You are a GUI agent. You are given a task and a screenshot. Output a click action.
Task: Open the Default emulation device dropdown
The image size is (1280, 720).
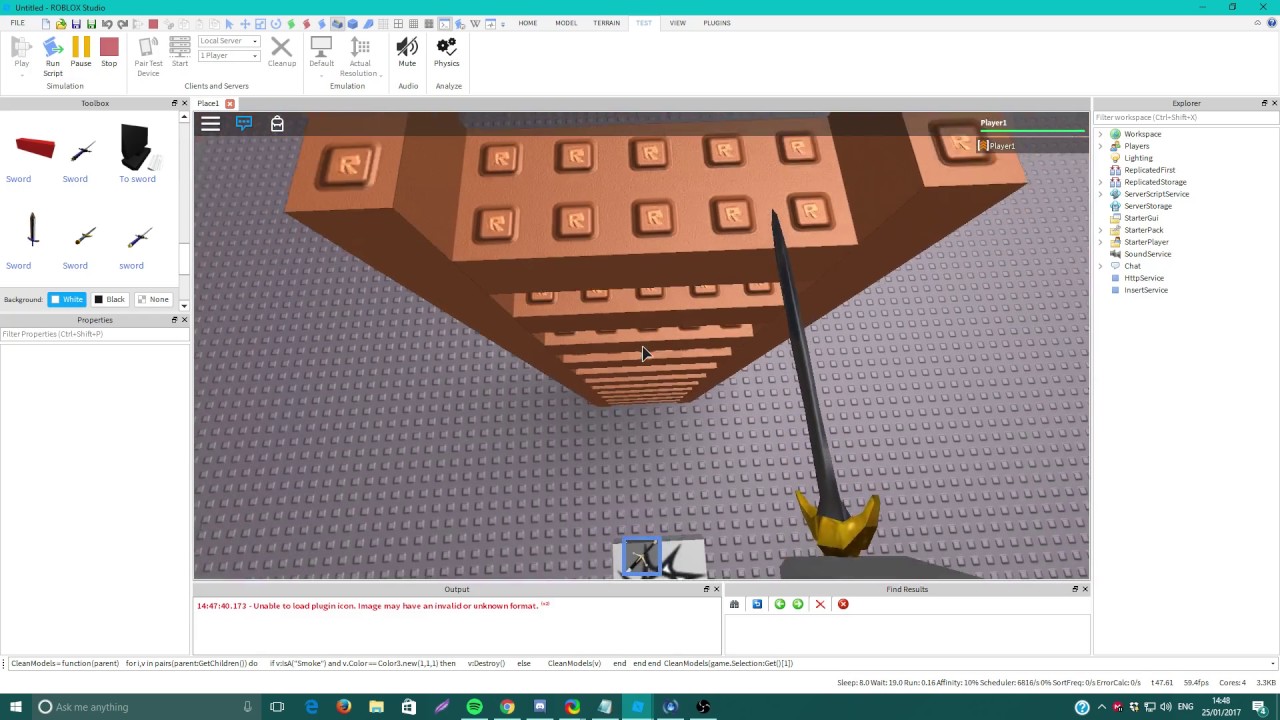point(321,56)
